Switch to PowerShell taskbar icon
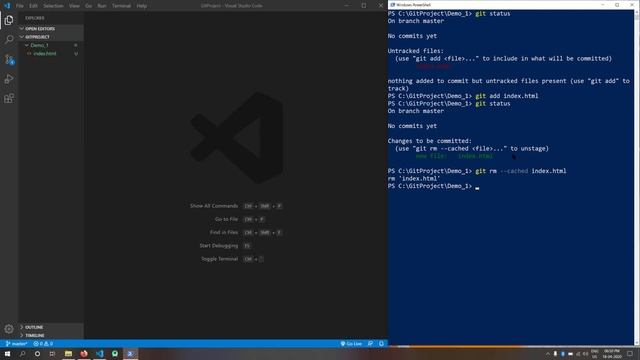 click(x=131, y=353)
